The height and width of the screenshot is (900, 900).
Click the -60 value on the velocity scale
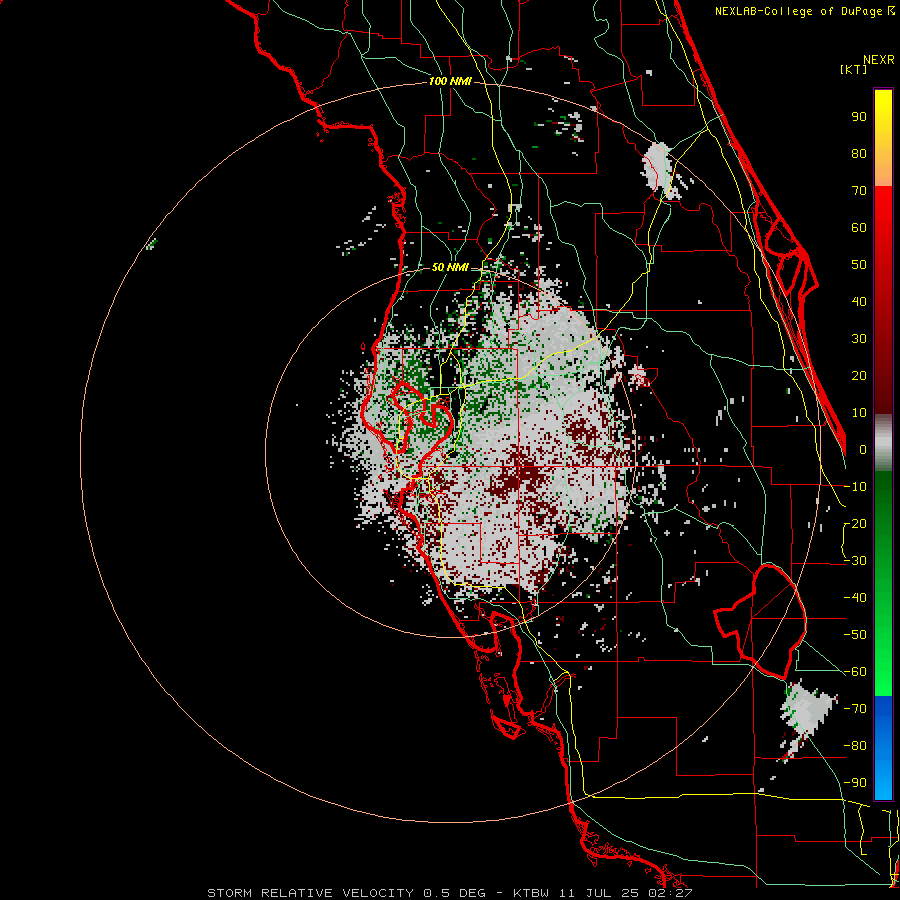[855, 672]
